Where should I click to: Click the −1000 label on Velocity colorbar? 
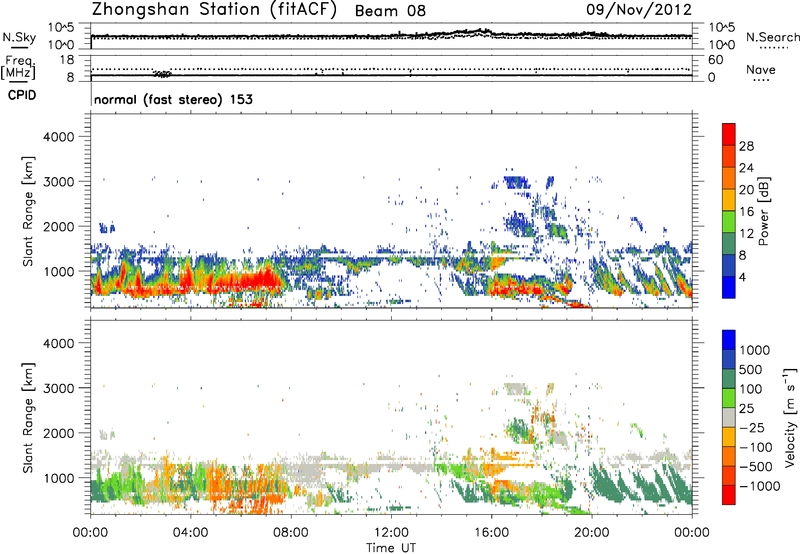coord(759,486)
